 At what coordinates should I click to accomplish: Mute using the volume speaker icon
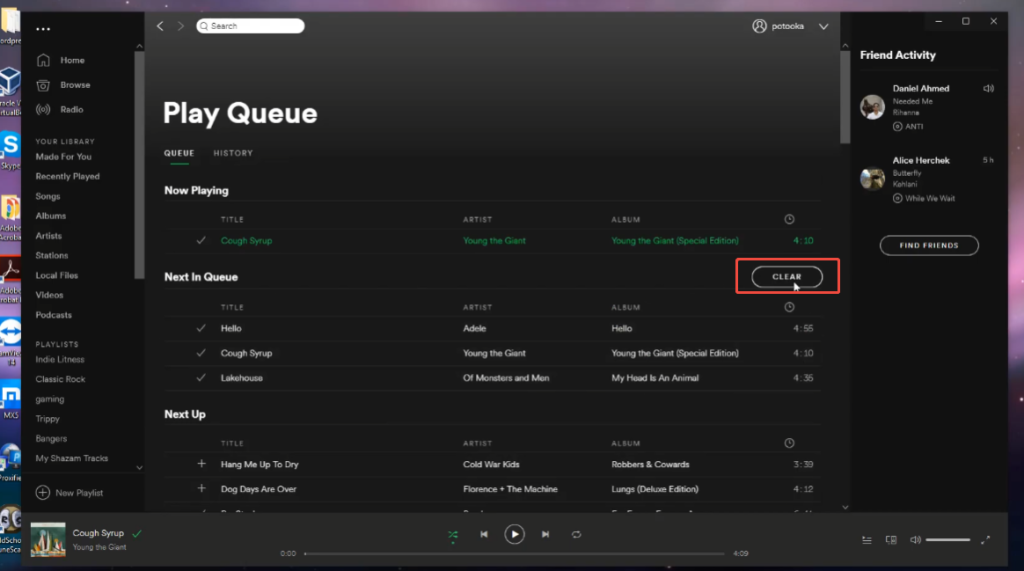click(916, 540)
